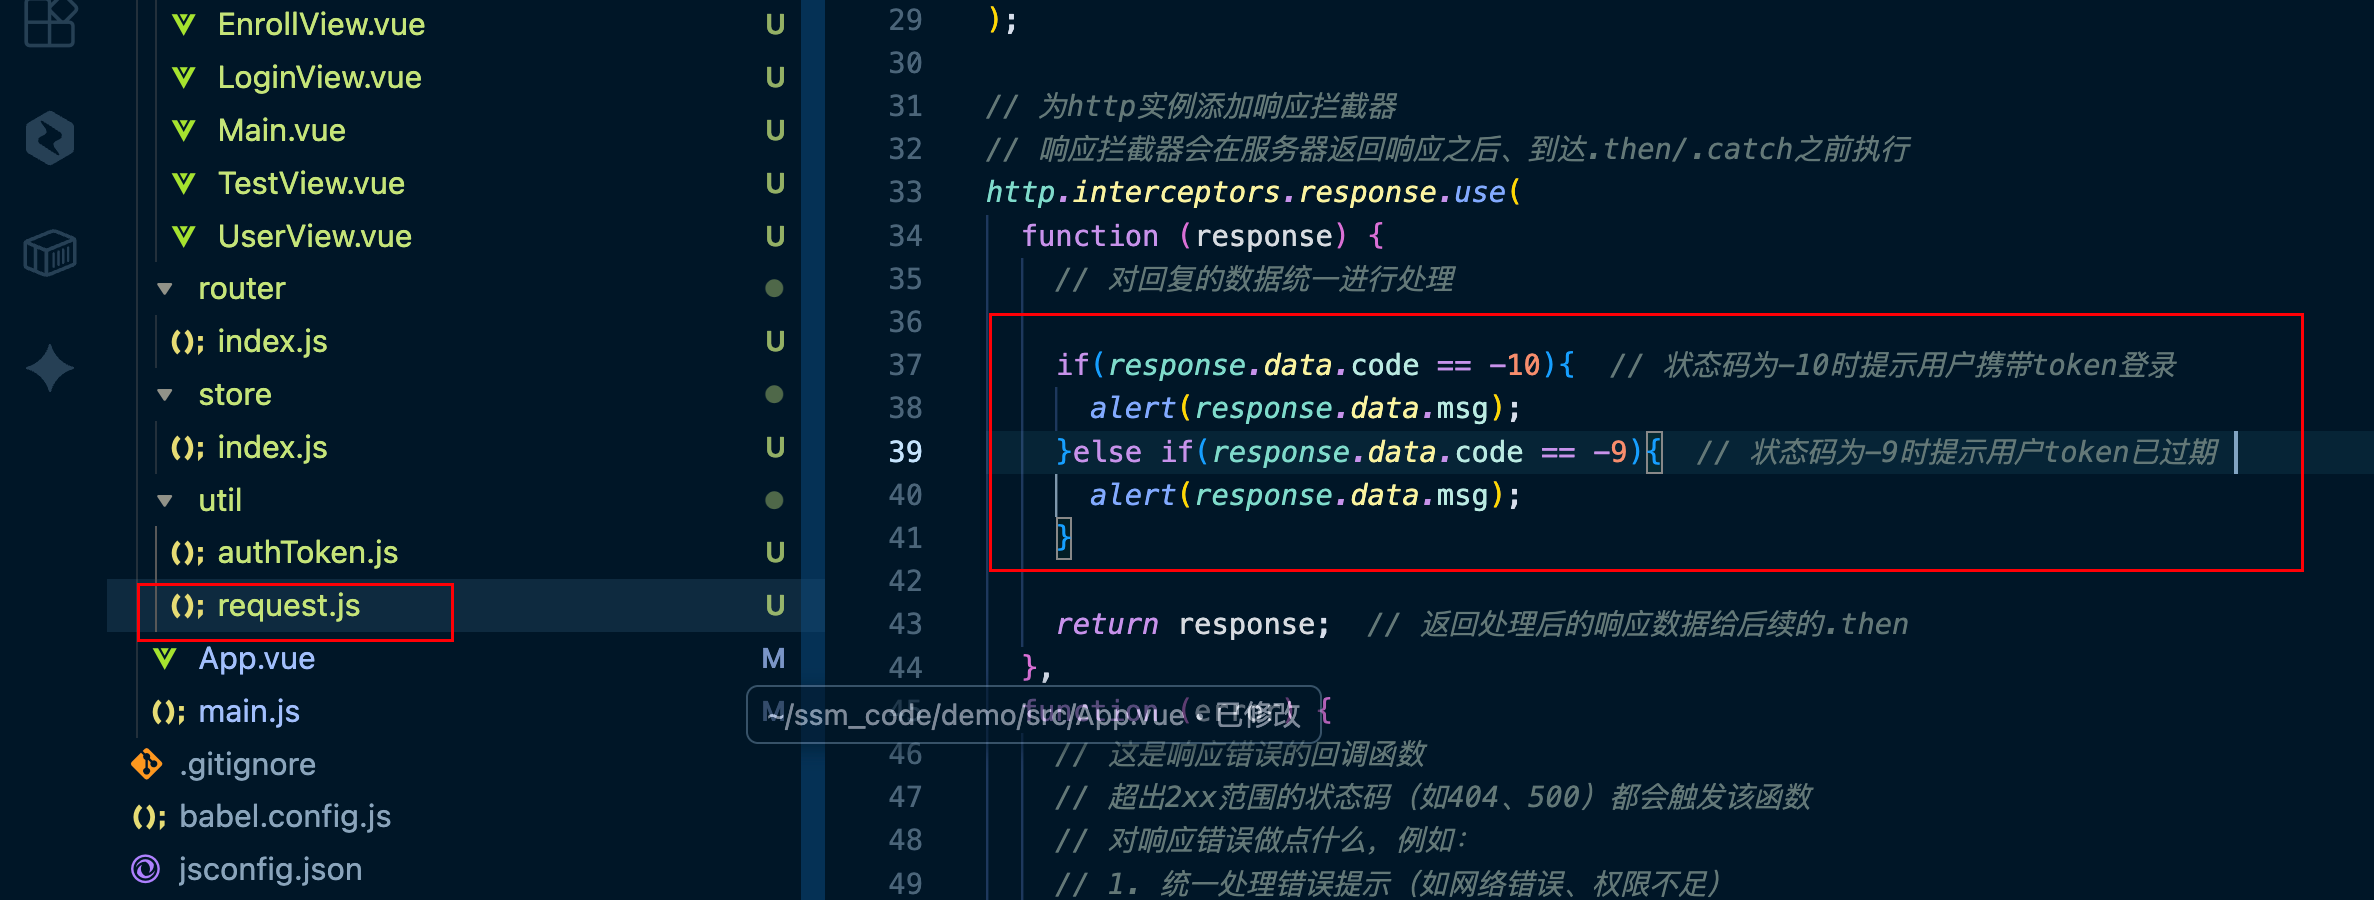Collapse the util folder arrow

coord(165,501)
